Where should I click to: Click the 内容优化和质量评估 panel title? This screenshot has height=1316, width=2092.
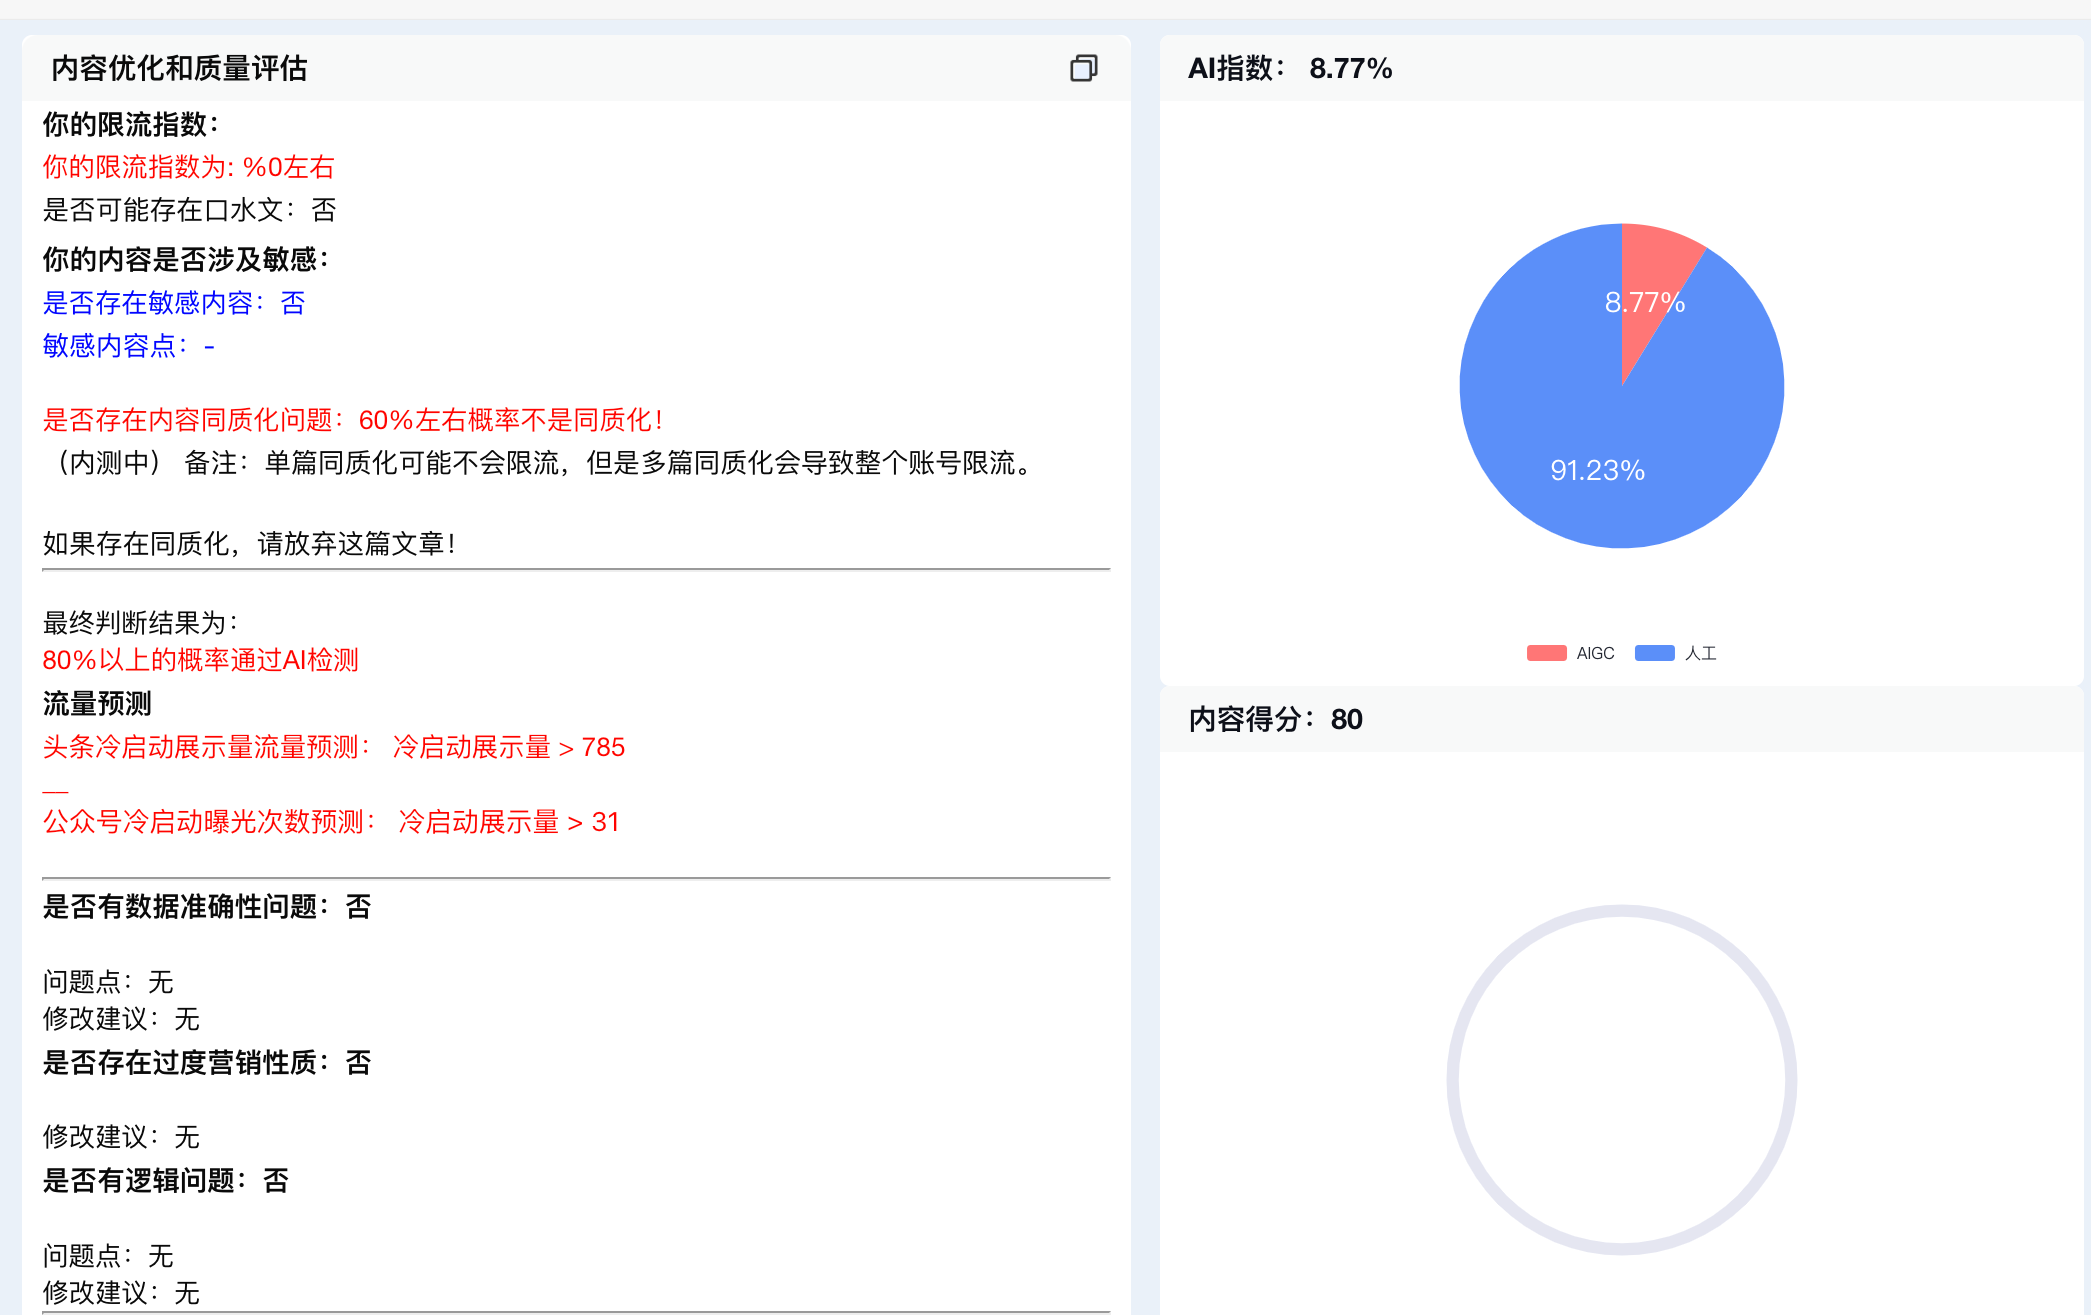[x=179, y=68]
